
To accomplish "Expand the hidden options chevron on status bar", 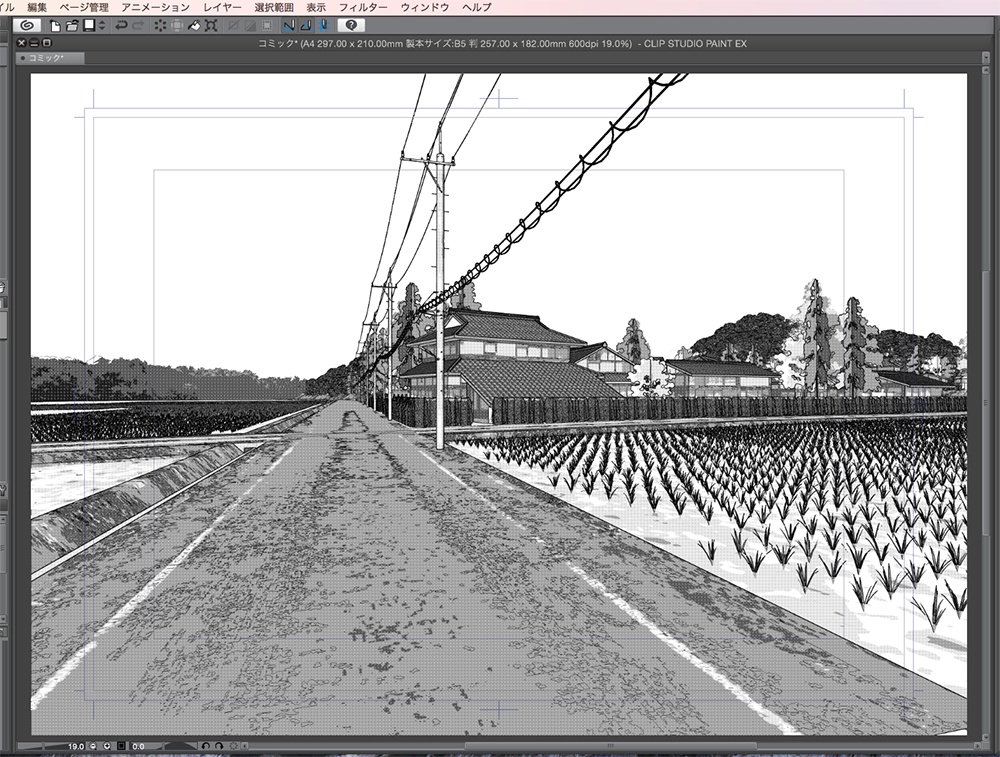I will pyautogui.click(x=244, y=745).
